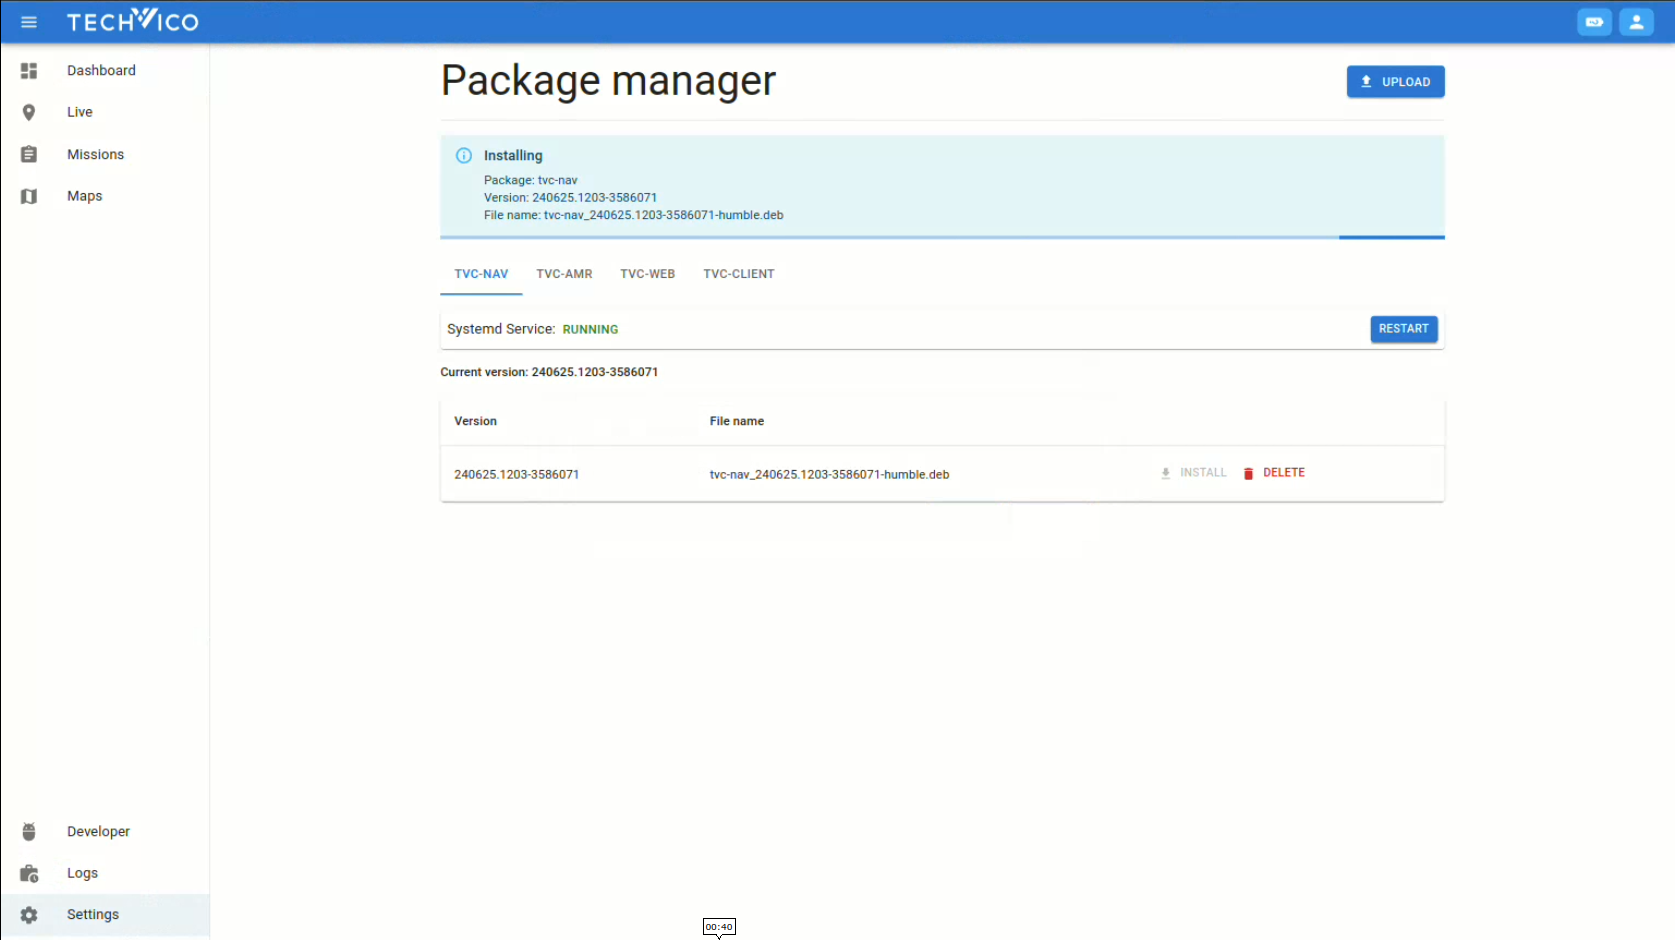Switch to the TVC-WEB tab
This screenshot has width=1675, height=940.
pyautogui.click(x=647, y=274)
